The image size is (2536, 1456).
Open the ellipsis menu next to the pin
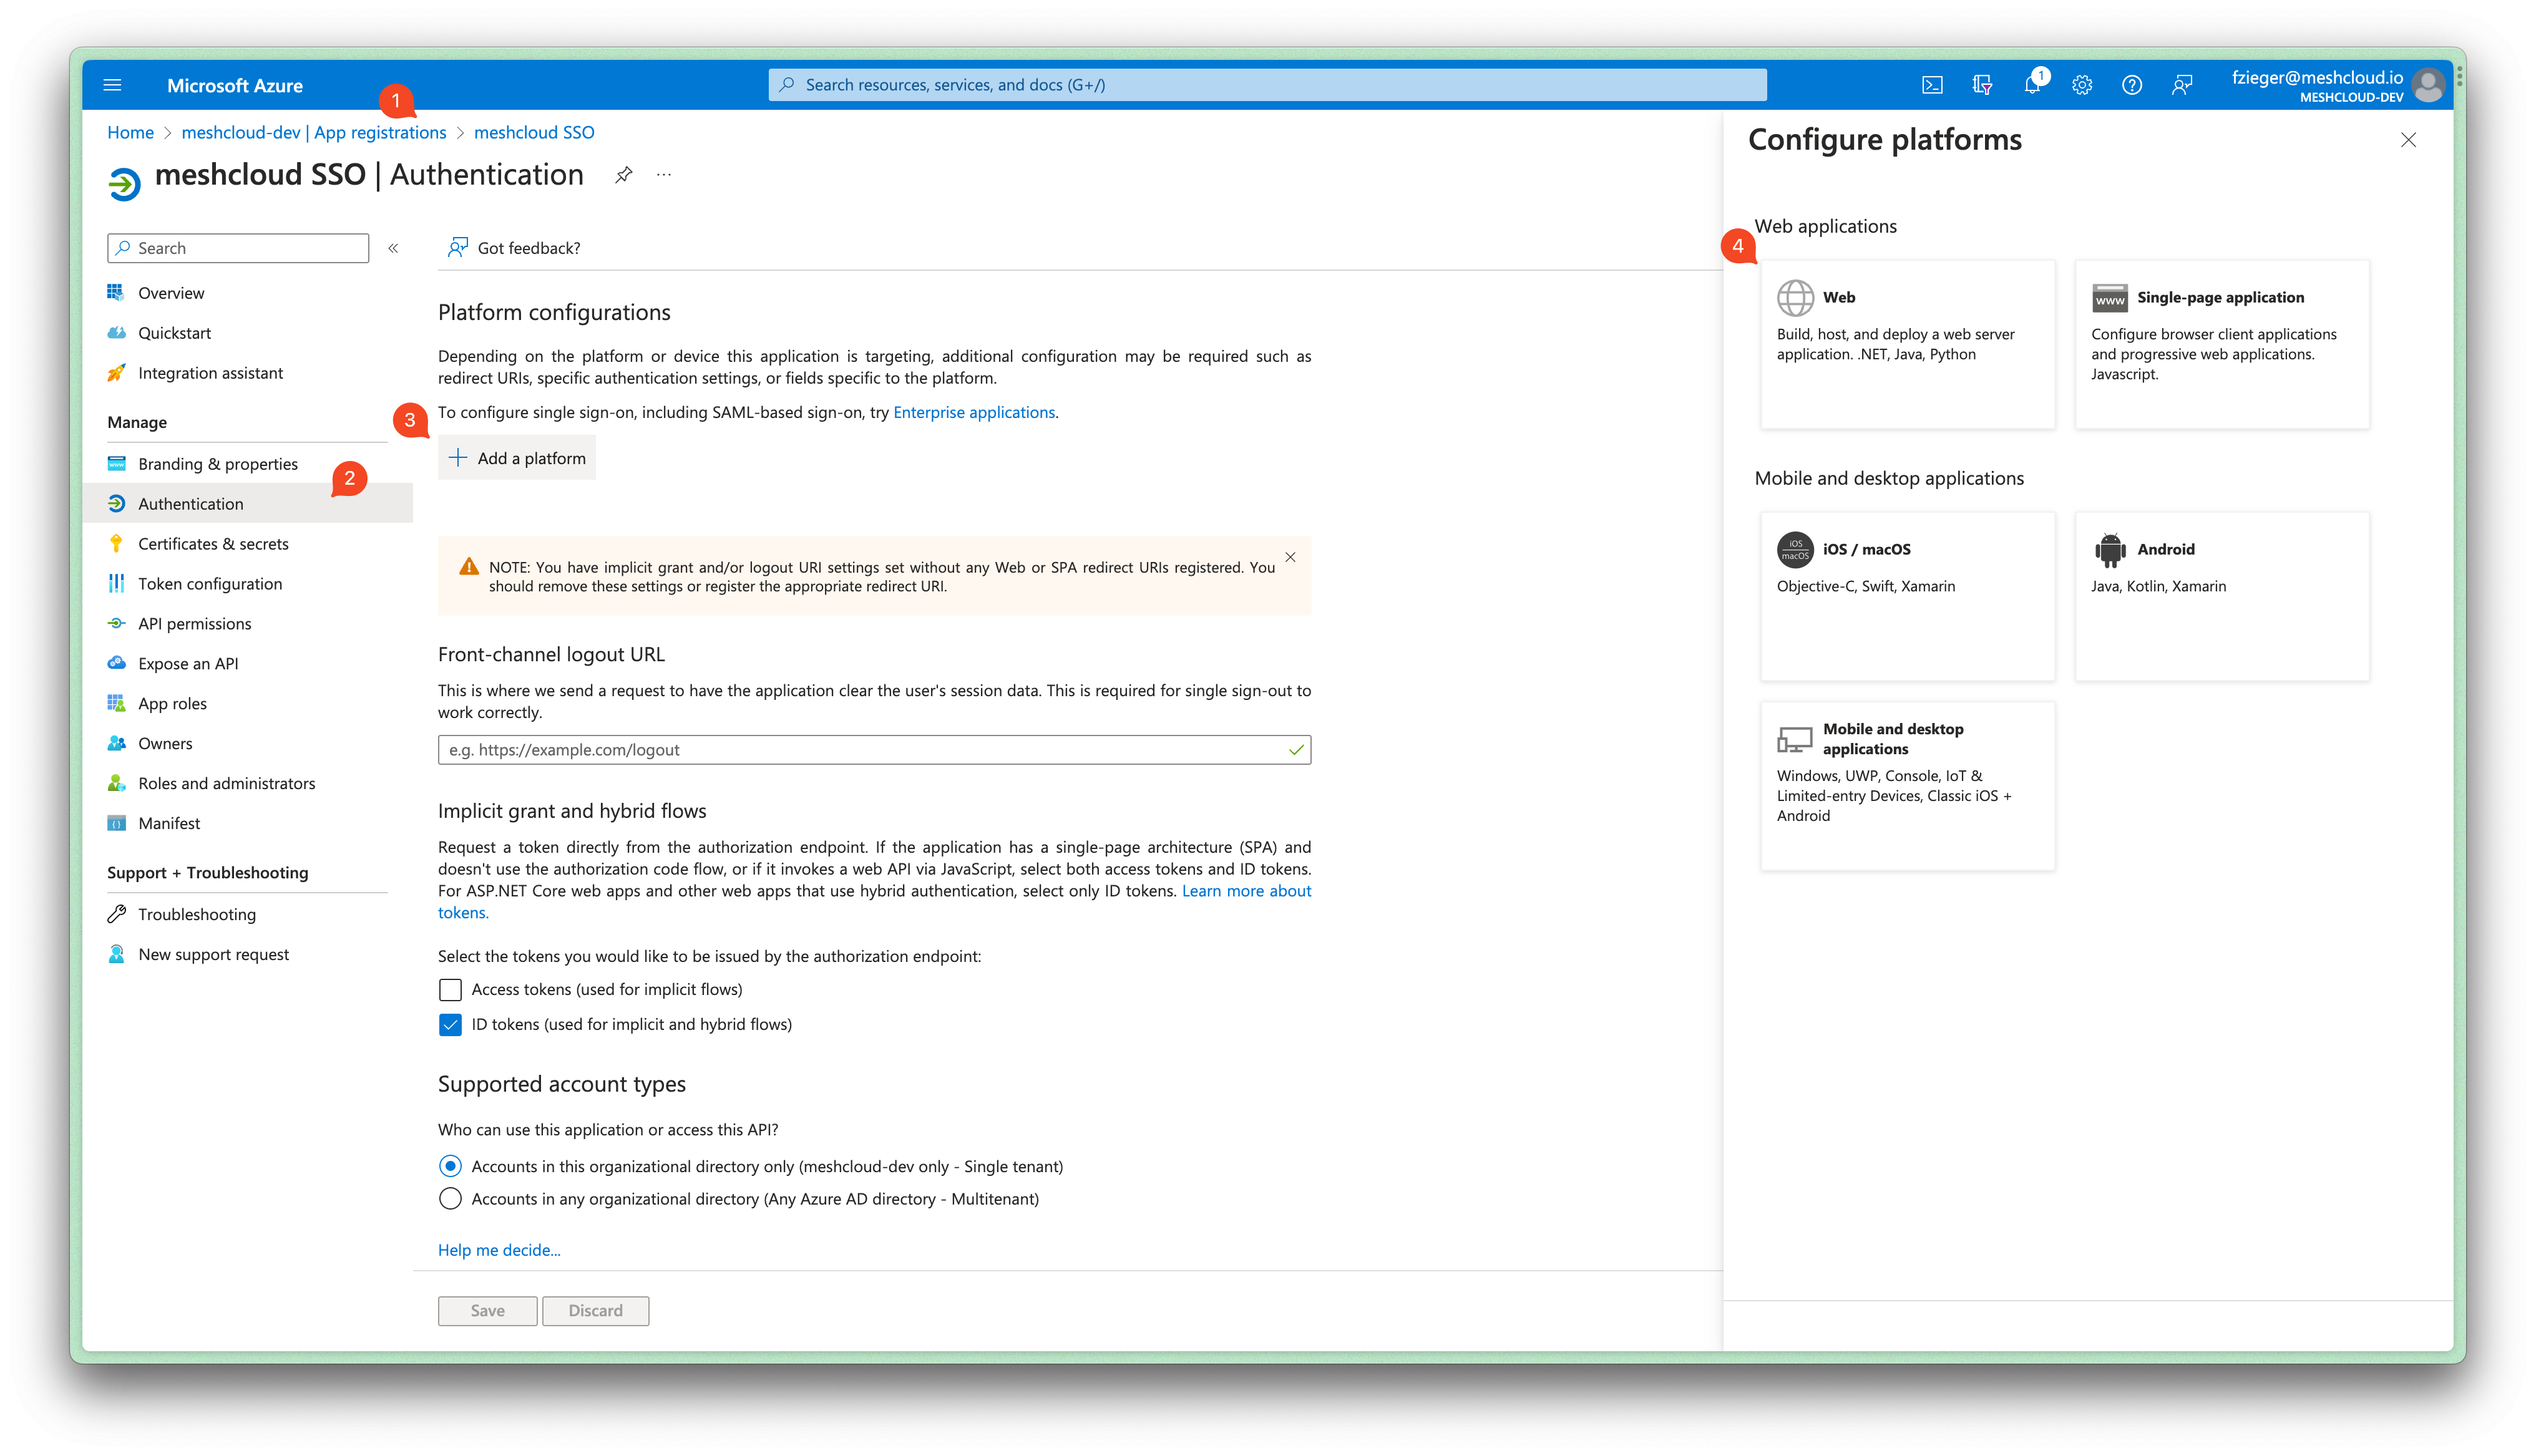pyautogui.click(x=664, y=174)
